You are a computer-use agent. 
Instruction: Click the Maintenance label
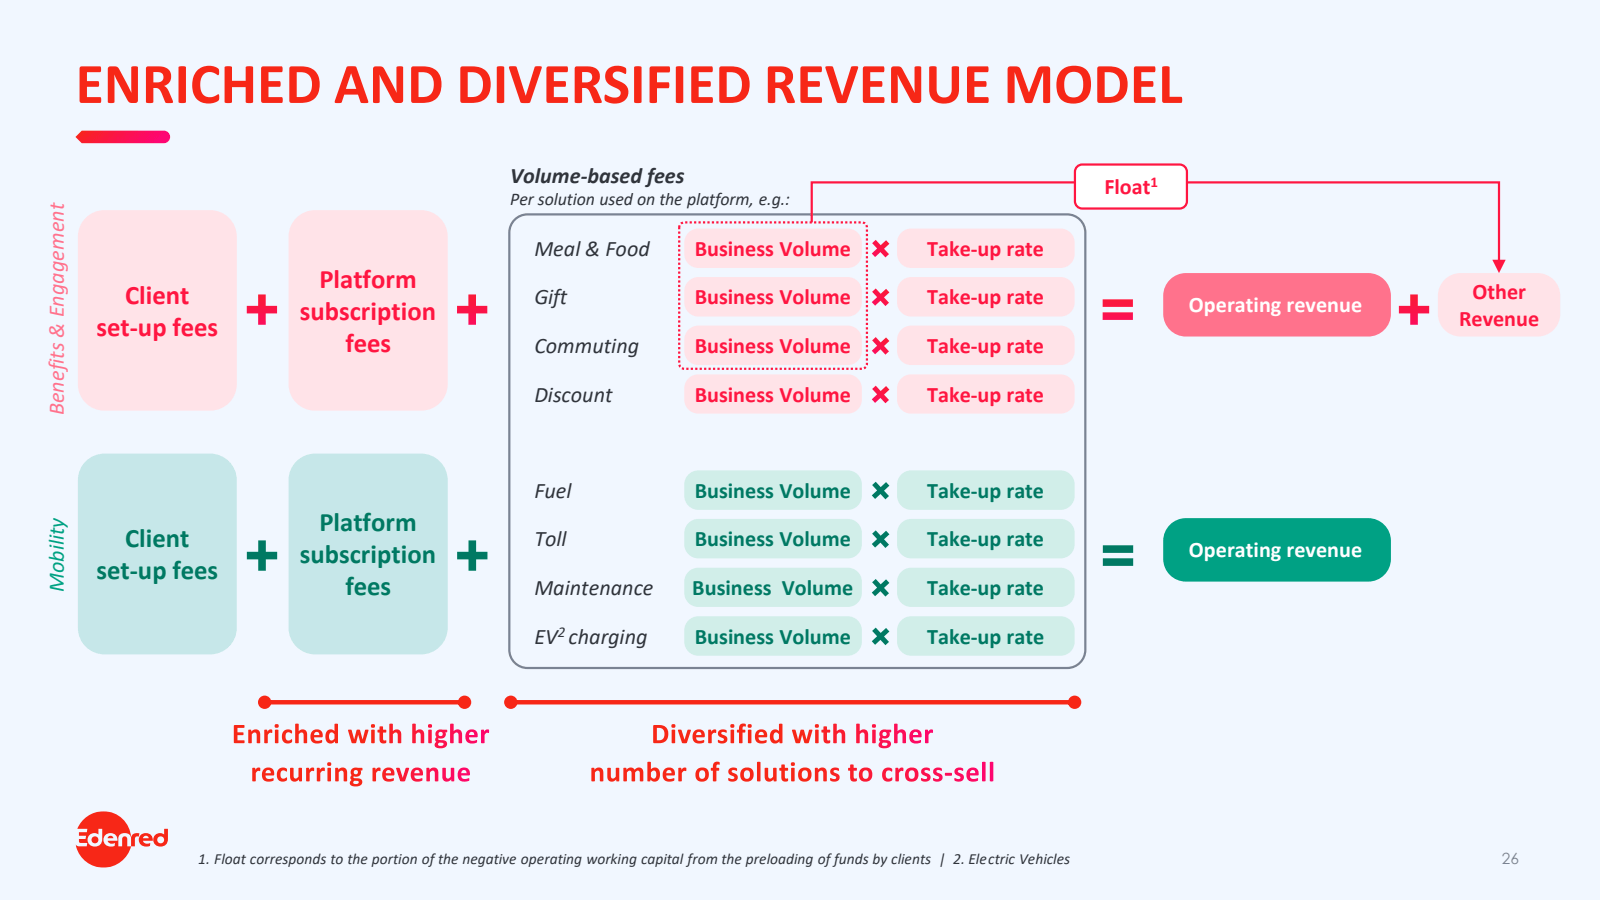(x=594, y=588)
